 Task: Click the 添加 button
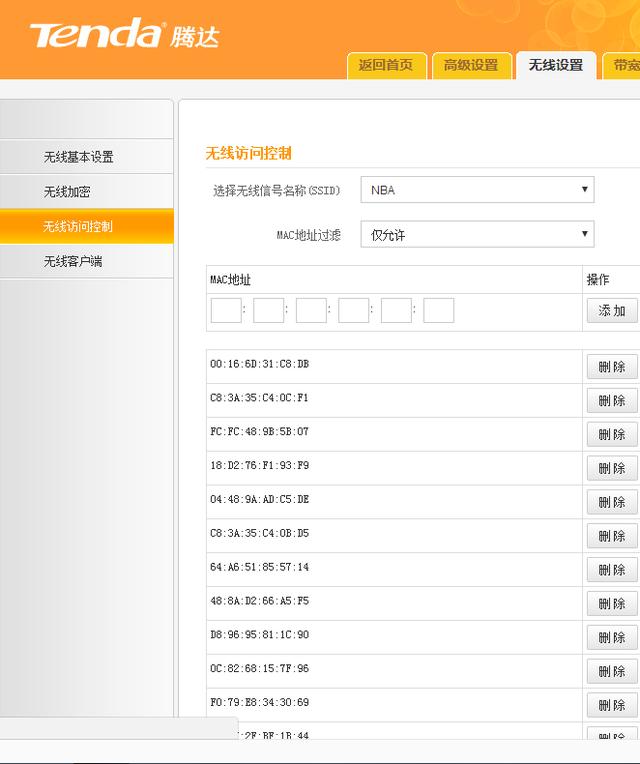(612, 310)
